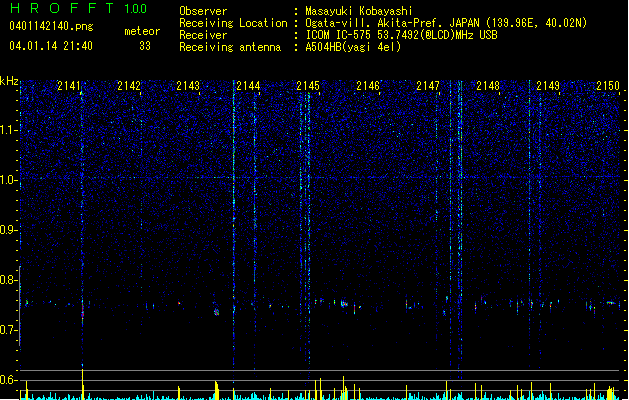Click the 2143 time marker
The height and width of the screenshot is (400, 629).
coord(188,86)
